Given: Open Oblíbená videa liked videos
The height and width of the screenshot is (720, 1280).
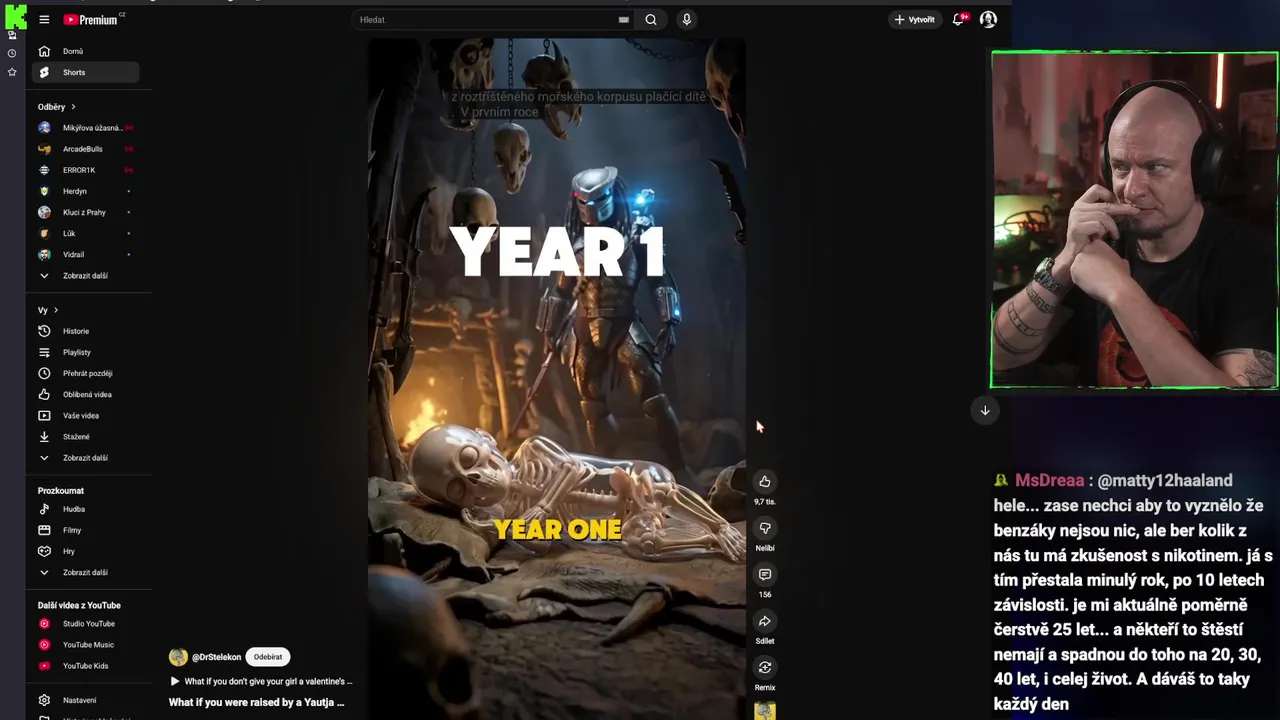Looking at the screenshot, I should (x=85, y=394).
